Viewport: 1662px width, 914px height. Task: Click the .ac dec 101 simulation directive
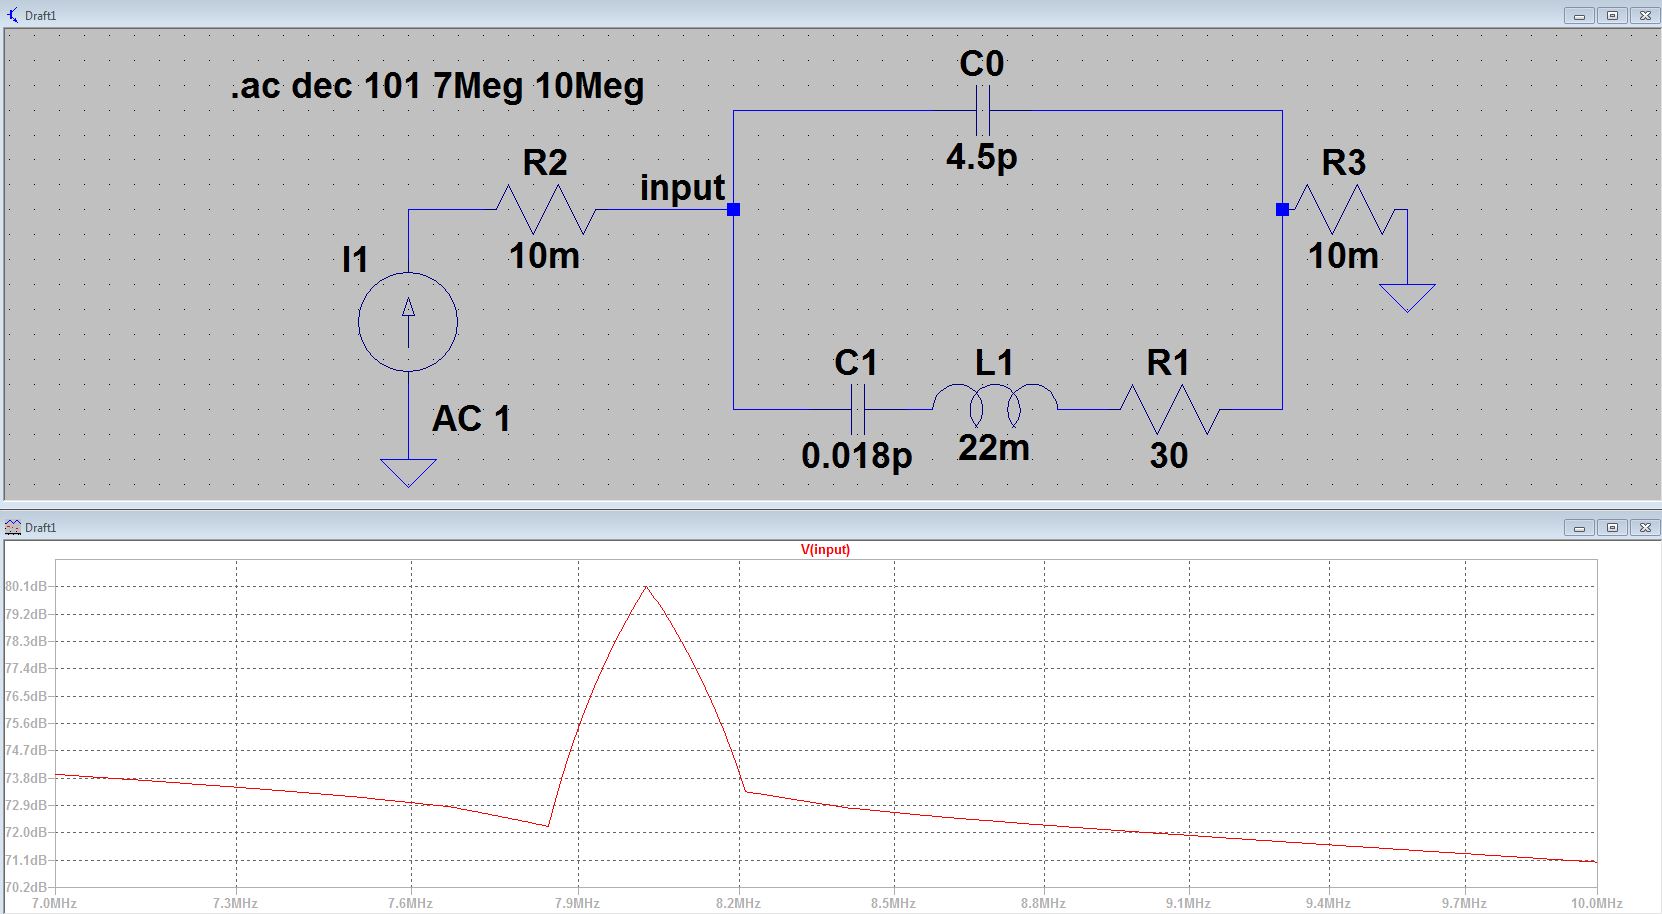(x=437, y=86)
